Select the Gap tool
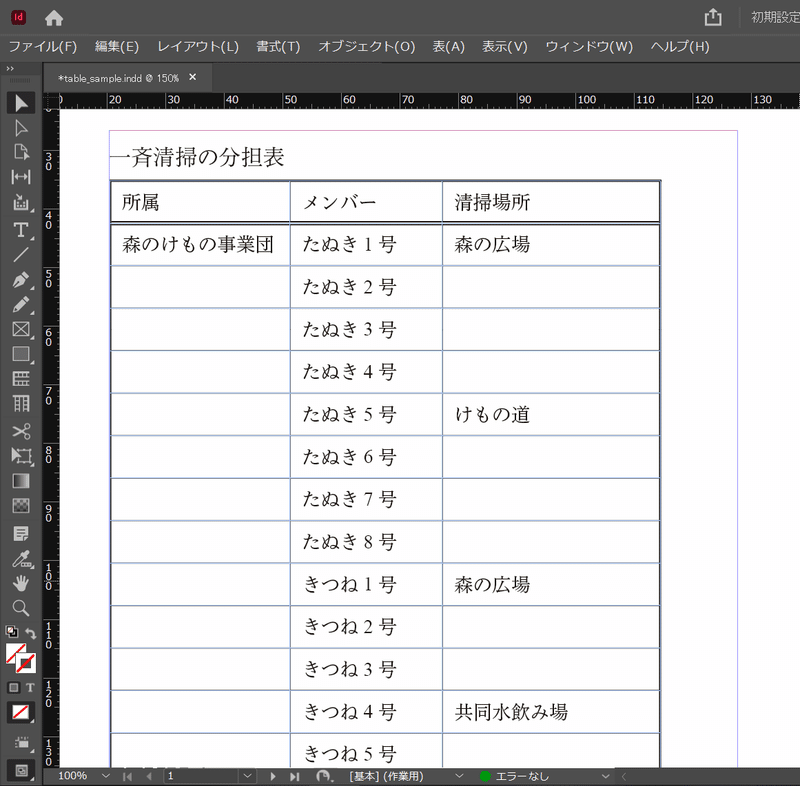The image size is (800, 786). [21, 177]
